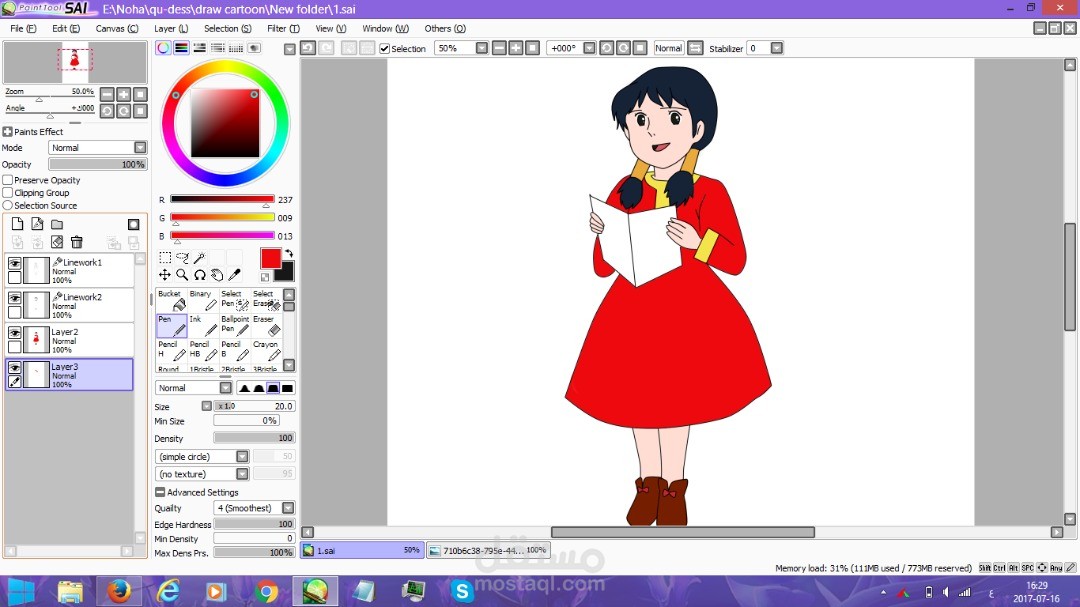This screenshot has width=1080, height=607.
Task: Hide the Layer2 layer
Action: coord(14,333)
